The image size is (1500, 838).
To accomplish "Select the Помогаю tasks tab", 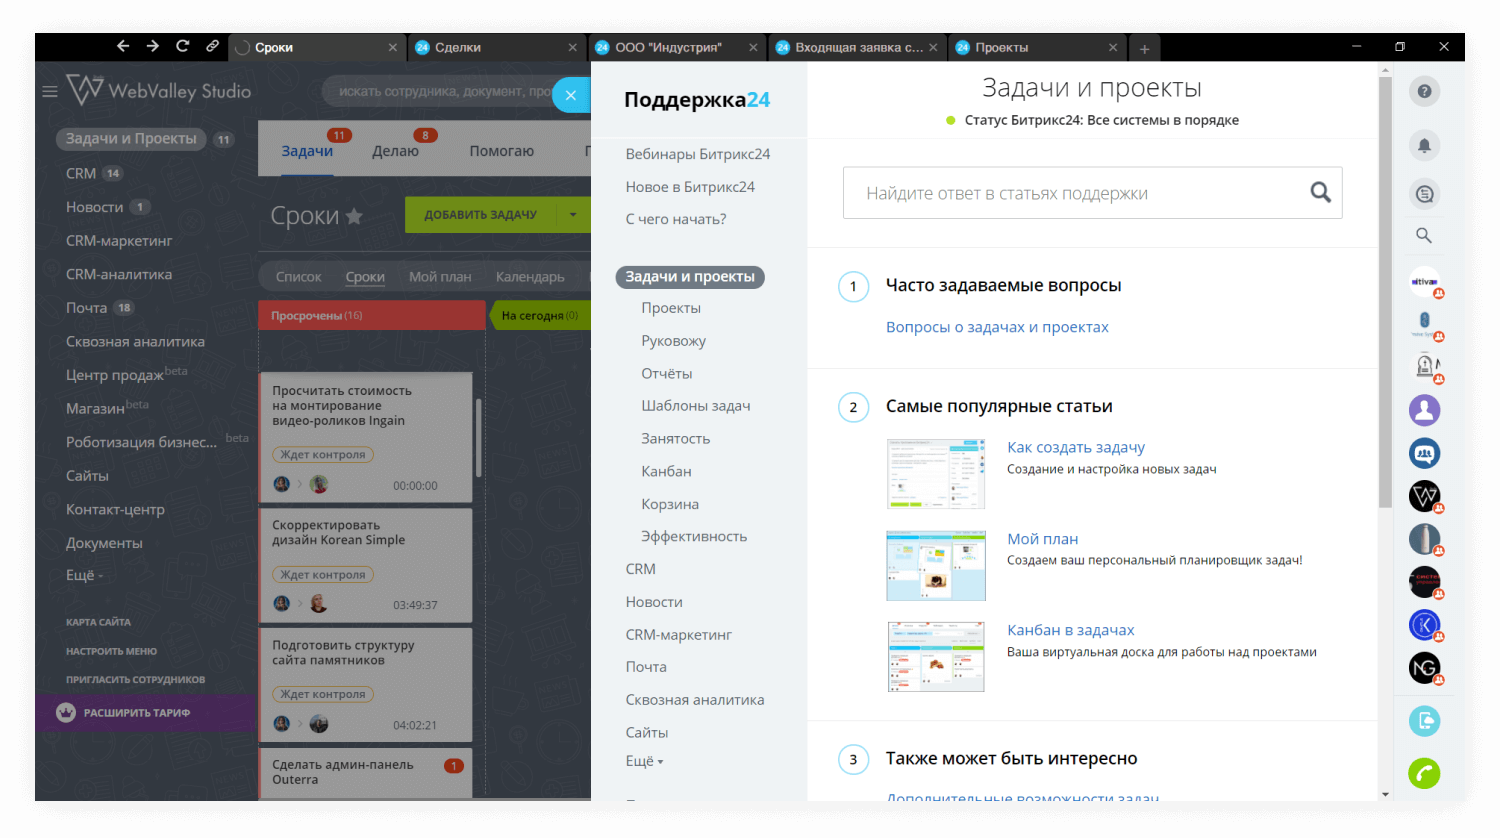I will (502, 151).
